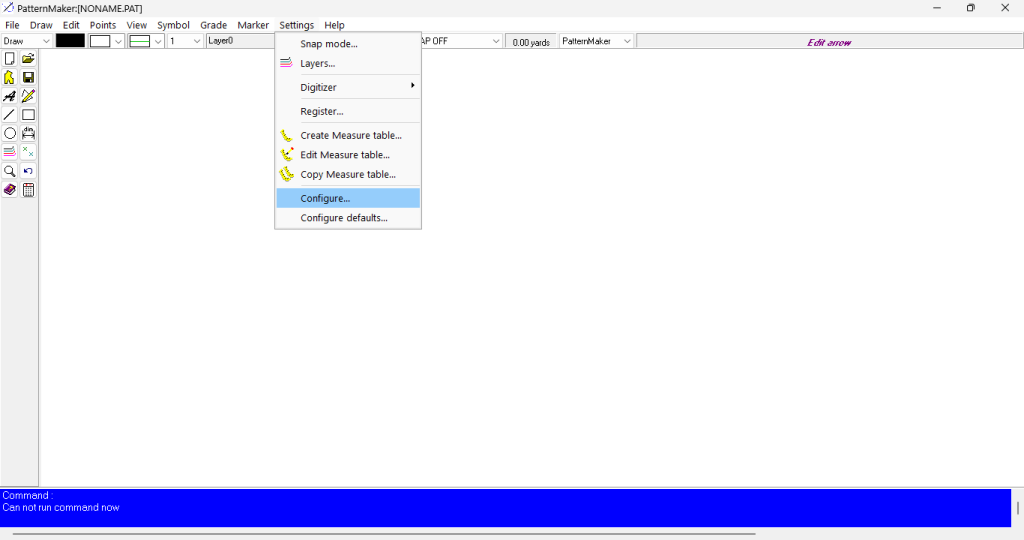Click the horizontal scrollbar at bottom
This screenshot has height=540, width=1024.
(x=384, y=533)
